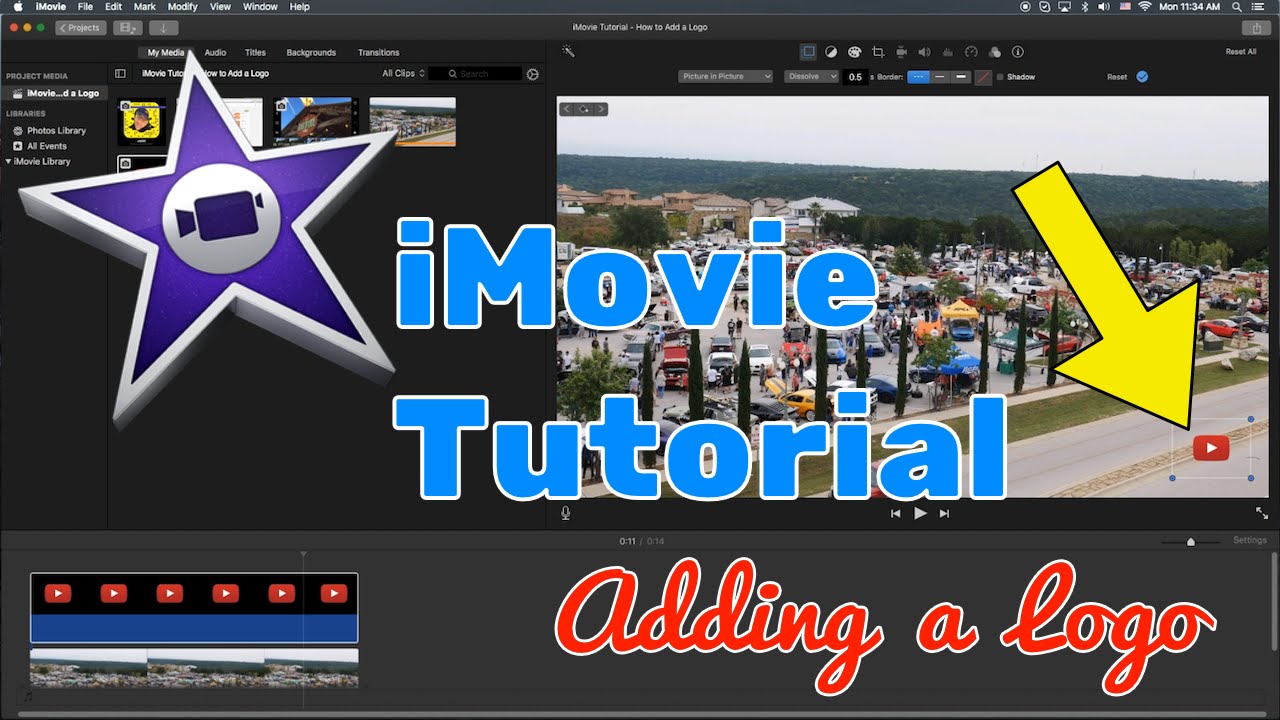The height and width of the screenshot is (720, 1280).
Task: Go back with the Projects button
Action: 81,28
